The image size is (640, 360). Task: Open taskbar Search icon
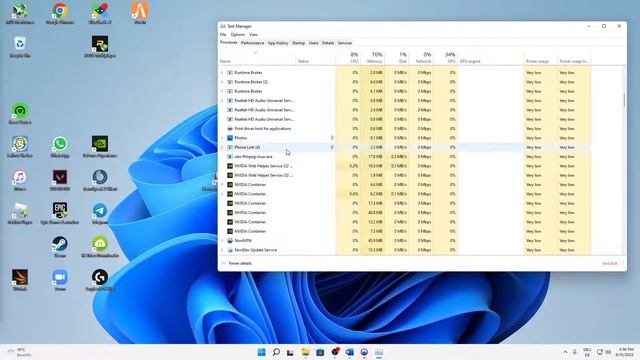tap(276, 352)
